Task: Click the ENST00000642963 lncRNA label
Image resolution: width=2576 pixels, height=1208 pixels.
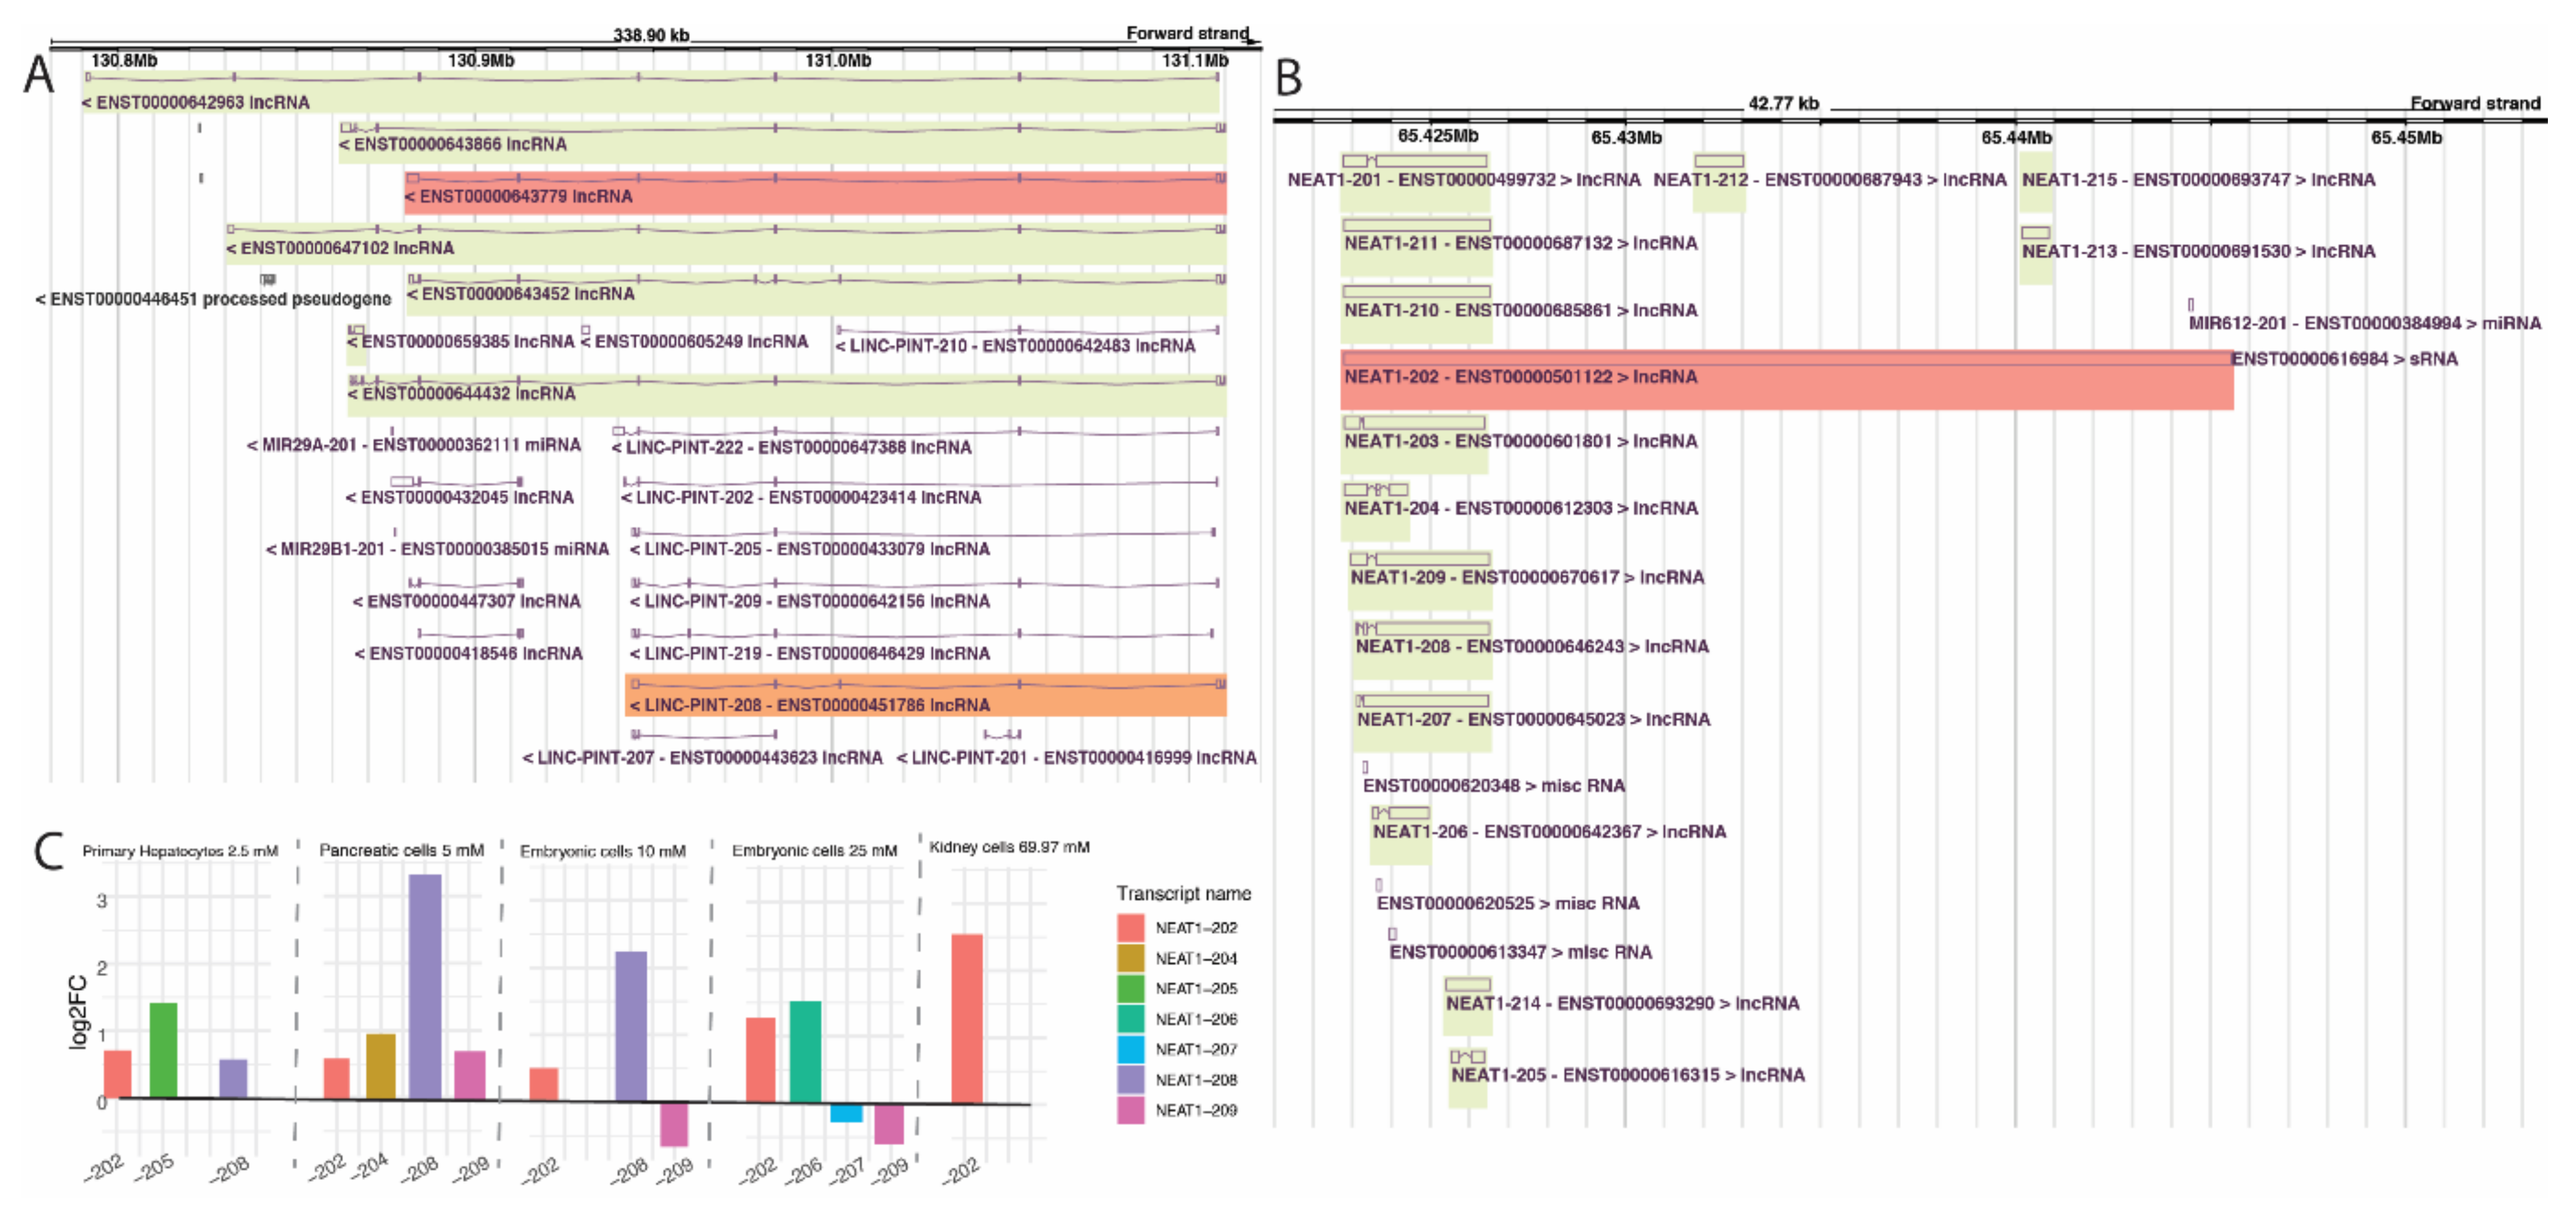Action: 196,102
